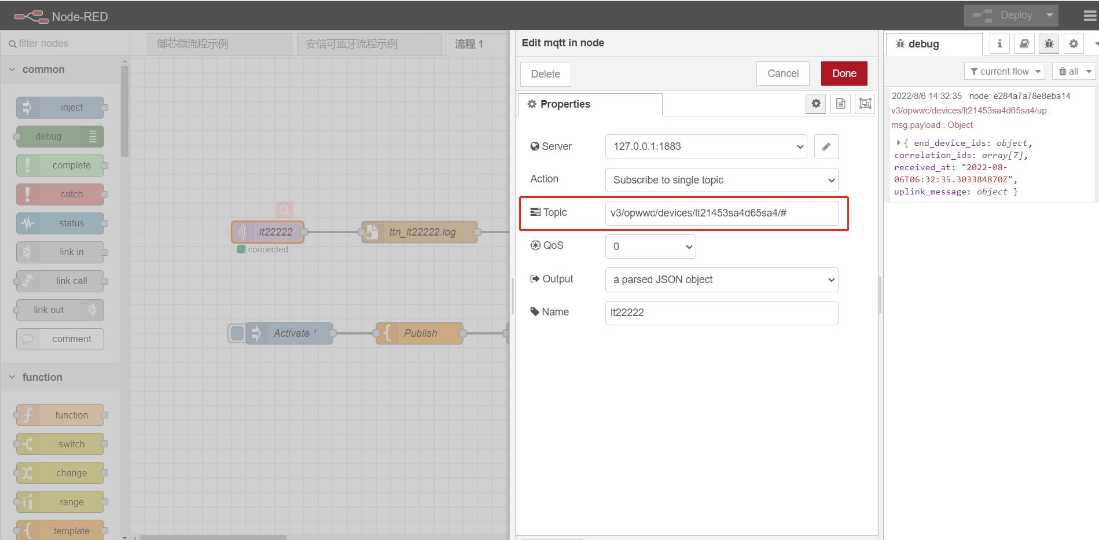Select the change node in palette
1099x540 pixels.
[60, 473]
